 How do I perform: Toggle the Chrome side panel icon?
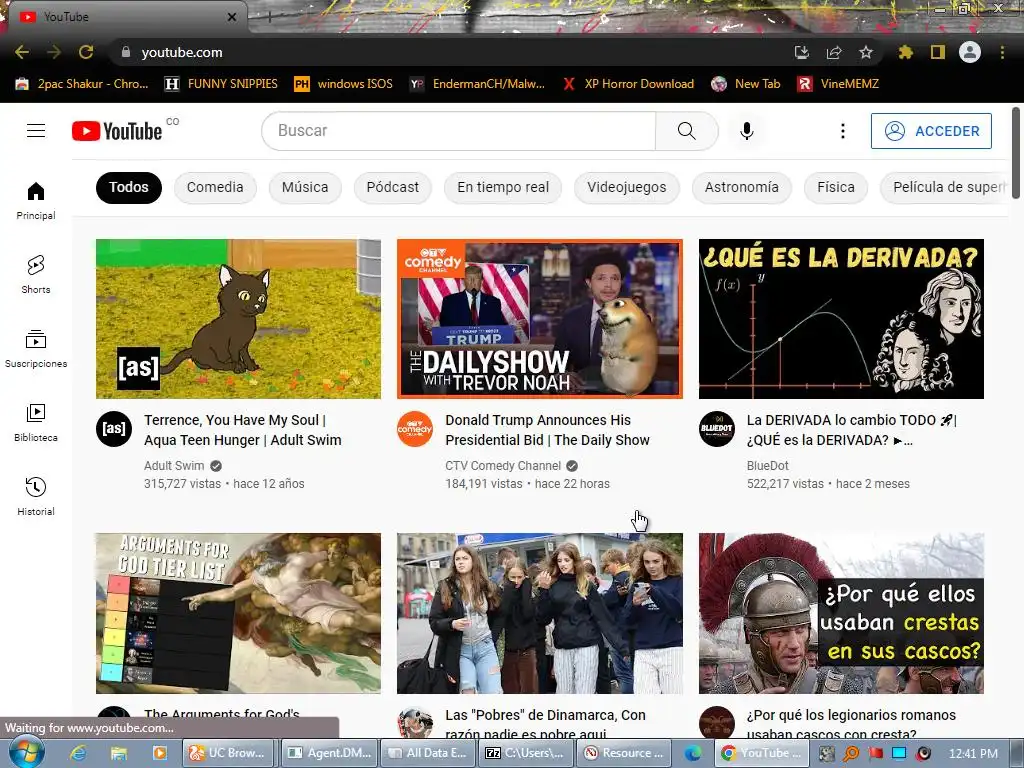point(938,52)
